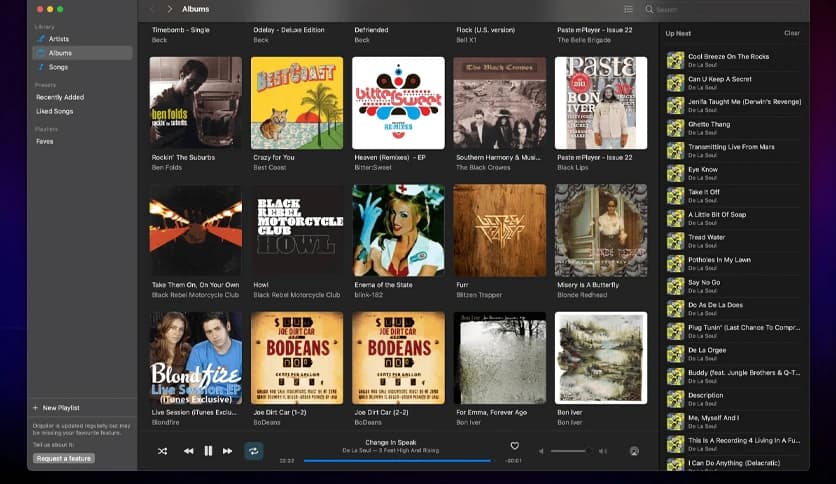Open the Recently Added preset

[x=60, y=97]
